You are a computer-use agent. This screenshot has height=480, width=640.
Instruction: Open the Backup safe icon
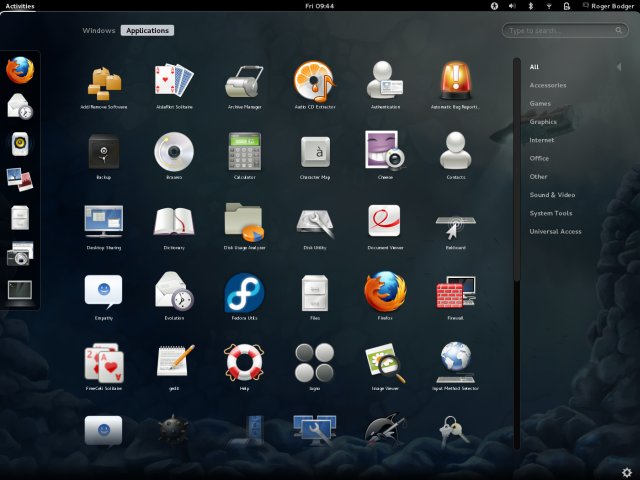pyautogui.click(x=104, y=155)
